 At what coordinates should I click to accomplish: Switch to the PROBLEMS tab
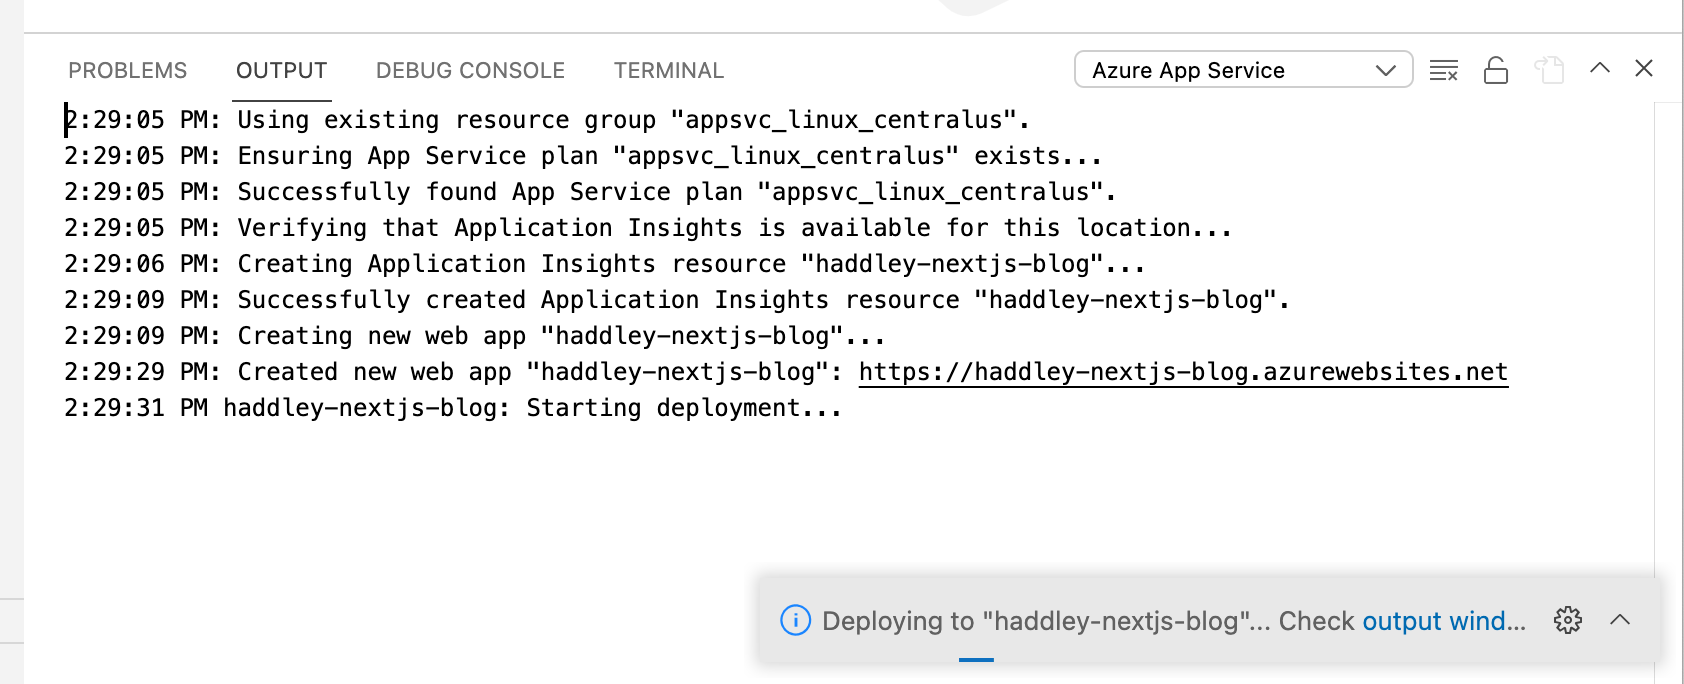128,71
